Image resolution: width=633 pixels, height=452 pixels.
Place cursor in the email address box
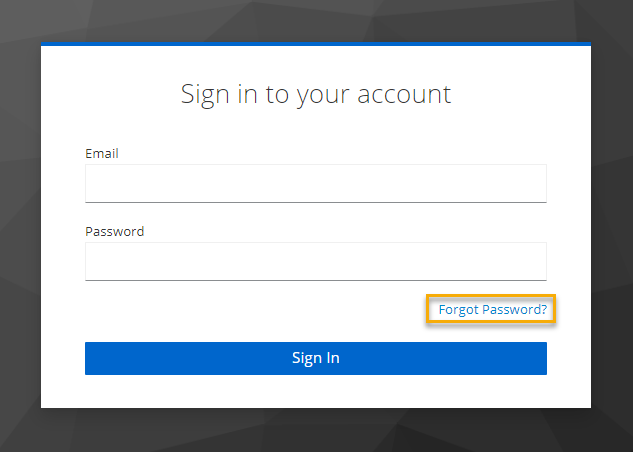[x=315, y=184]
